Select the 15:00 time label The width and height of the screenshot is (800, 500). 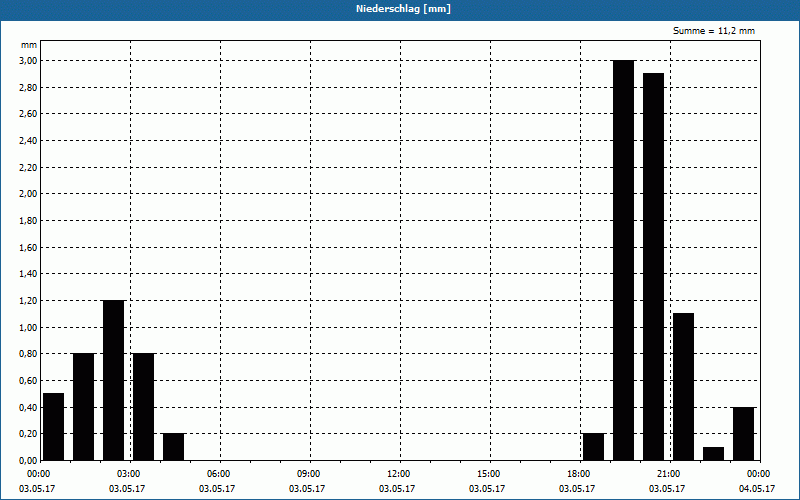tap(490, 474)
